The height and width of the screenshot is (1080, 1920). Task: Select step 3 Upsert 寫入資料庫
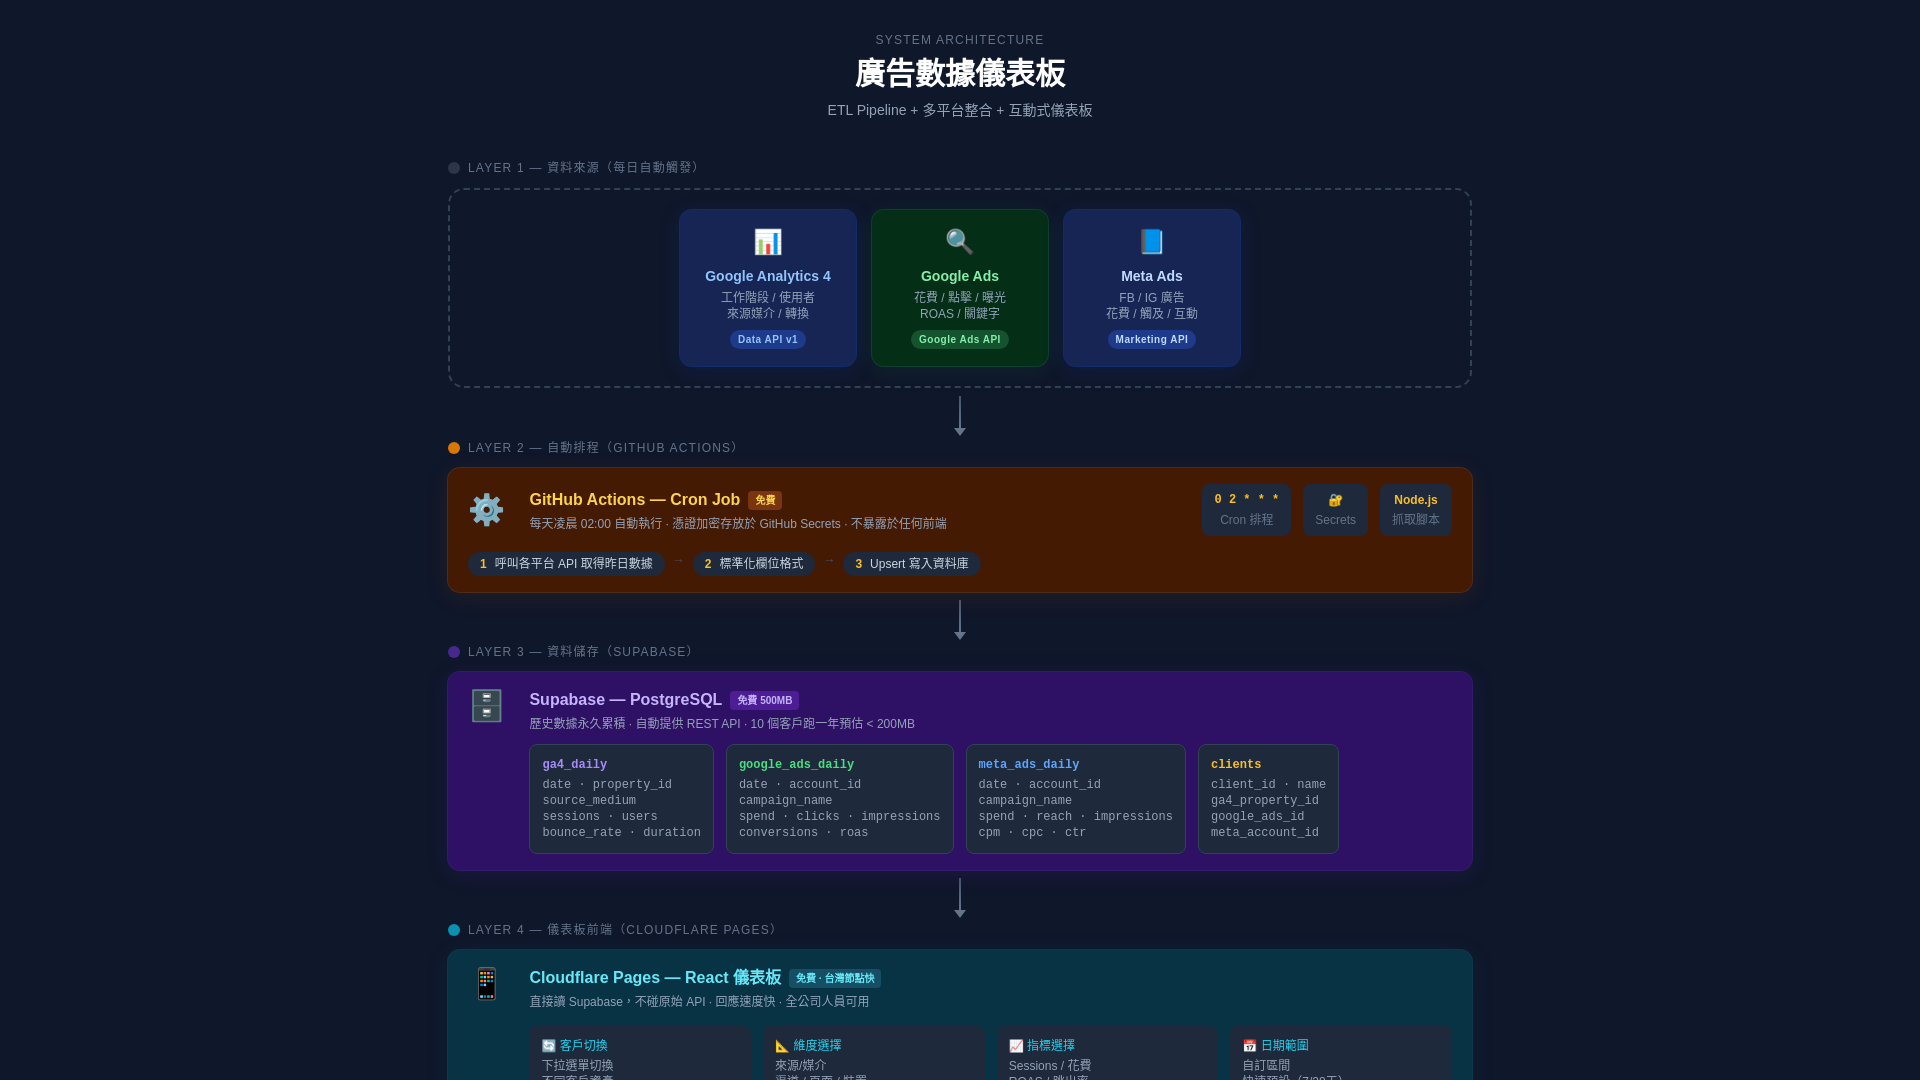(912, 564)
